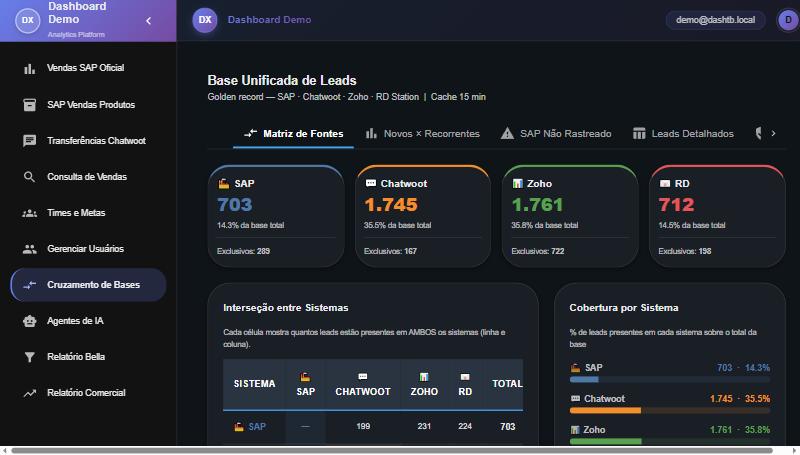Click the RD card icon
This screenshot has width=800, height=455.
665,183
